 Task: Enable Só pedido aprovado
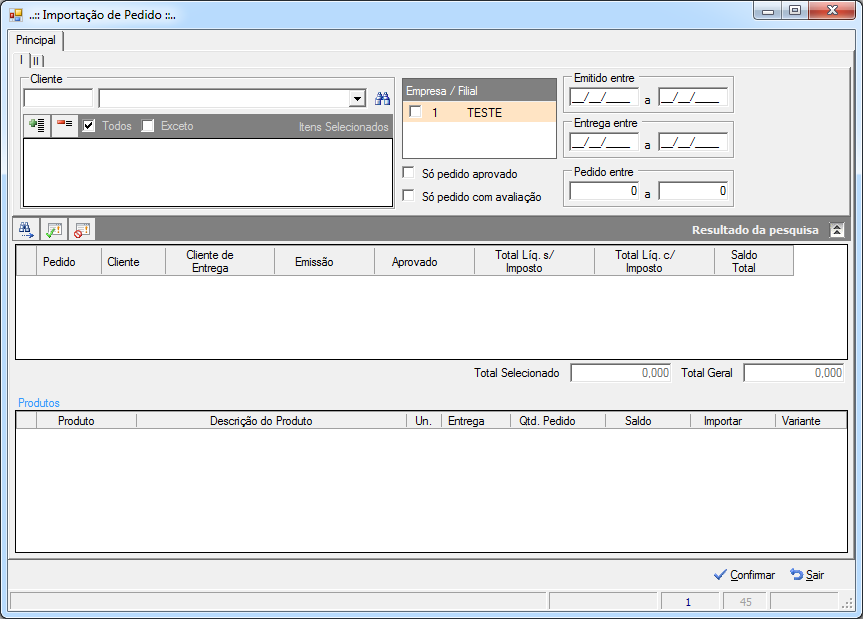pos(408,173)
